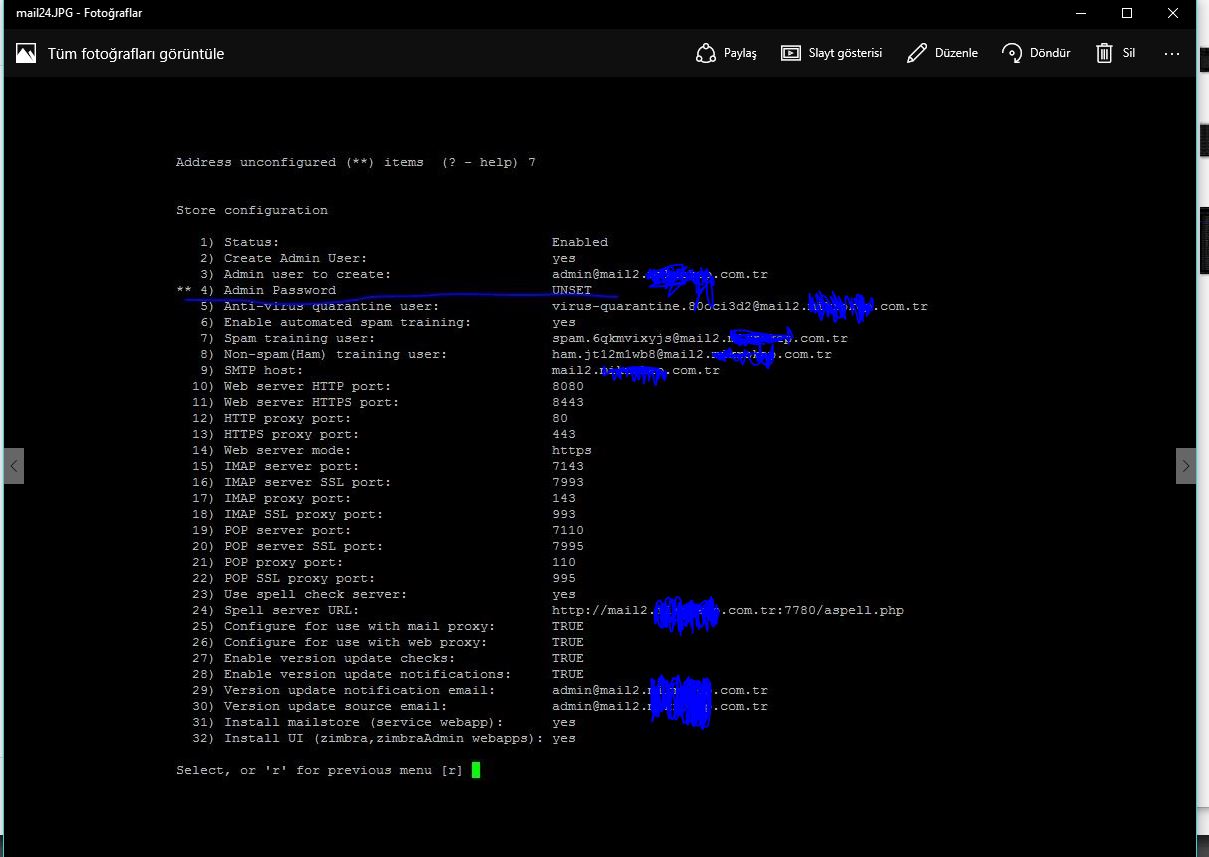
Task: Click '20) POP server SSL port:' line
Action: point(288,546)
